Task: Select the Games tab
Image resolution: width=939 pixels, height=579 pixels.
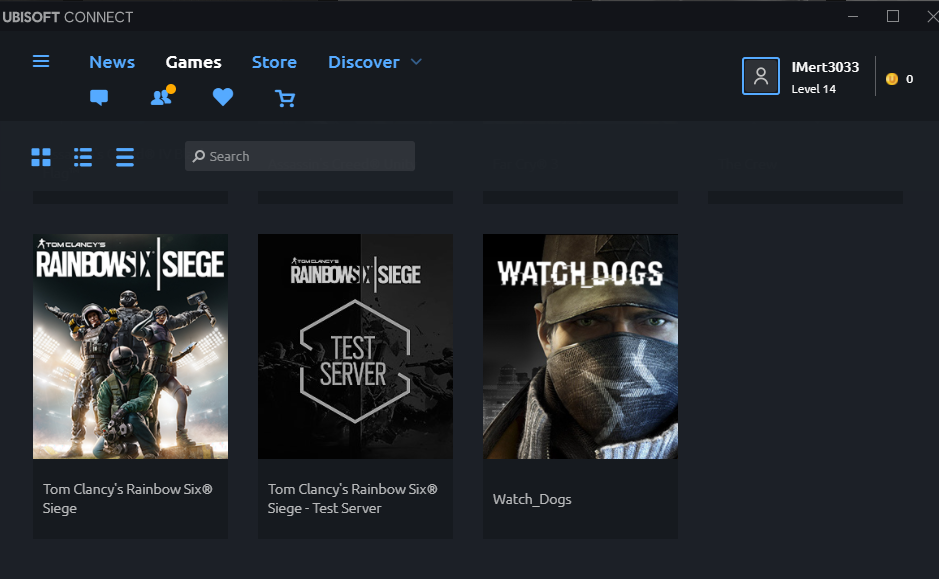Action: [x=193, y=62]
